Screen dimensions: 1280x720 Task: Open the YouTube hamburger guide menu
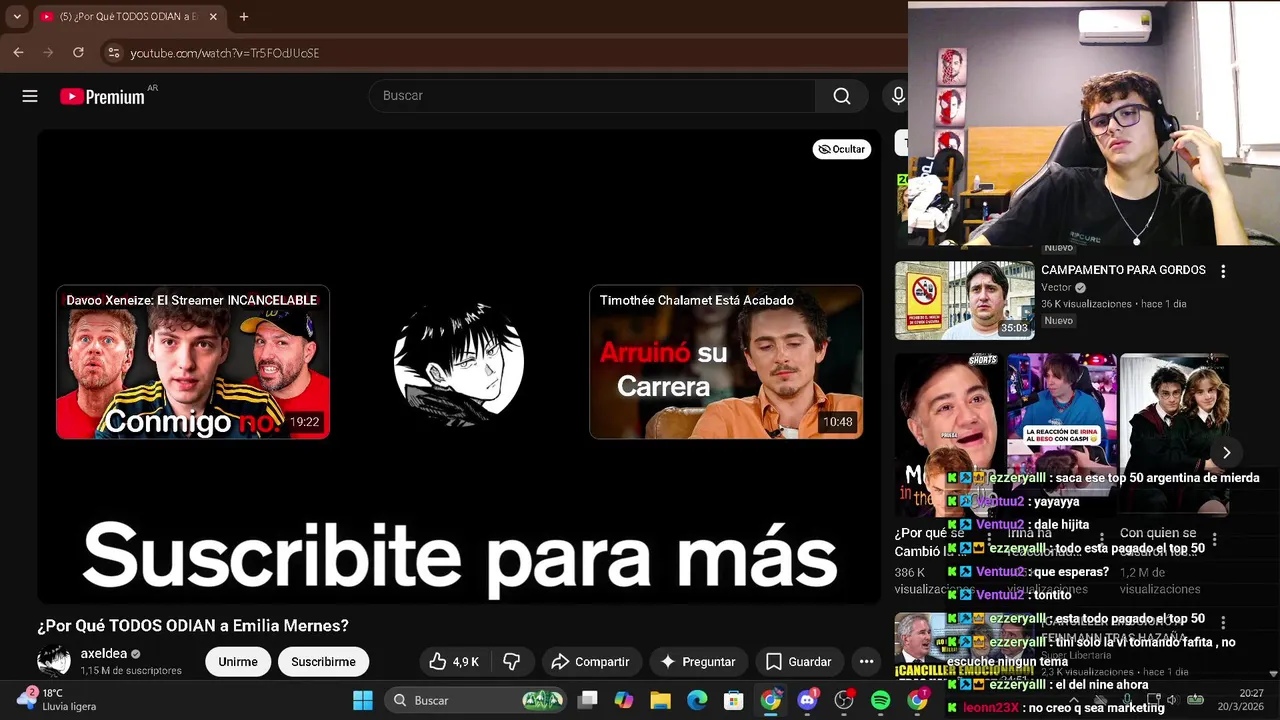(x=30, y=96)
